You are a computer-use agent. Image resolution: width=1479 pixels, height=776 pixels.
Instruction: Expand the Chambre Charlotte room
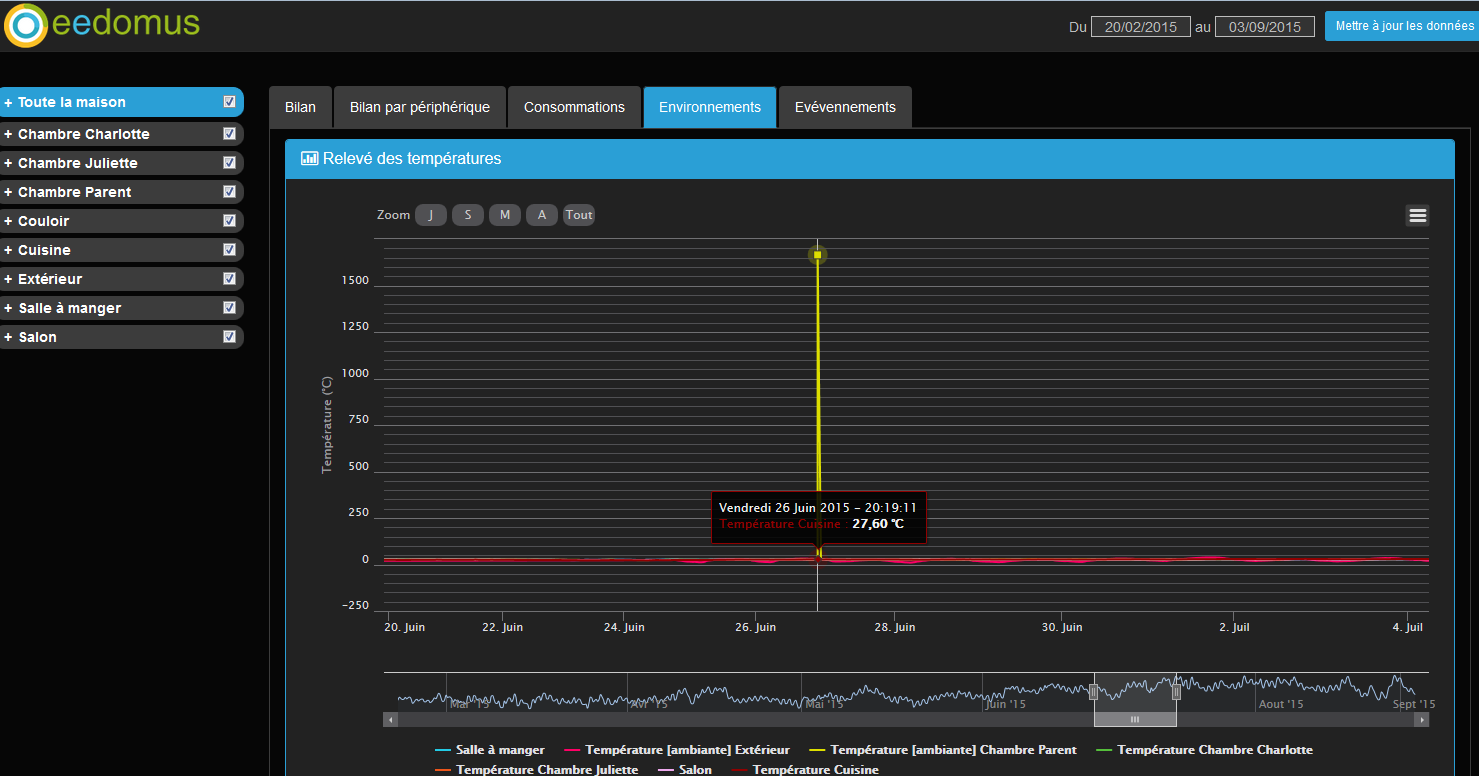pyautogui.click(x=8, y=134)
